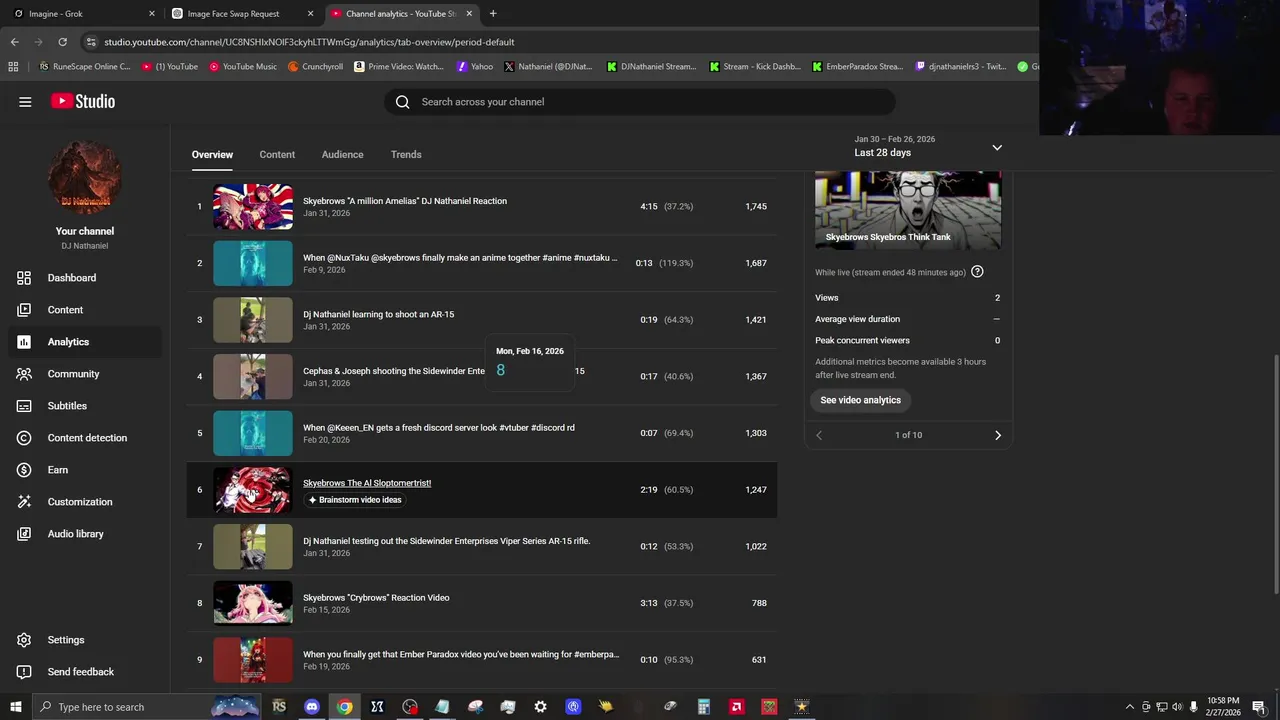This screenshot has width=1280, height=720.
Task: Click Send feedback in the sidebar
Action: [x=80, y=672]
